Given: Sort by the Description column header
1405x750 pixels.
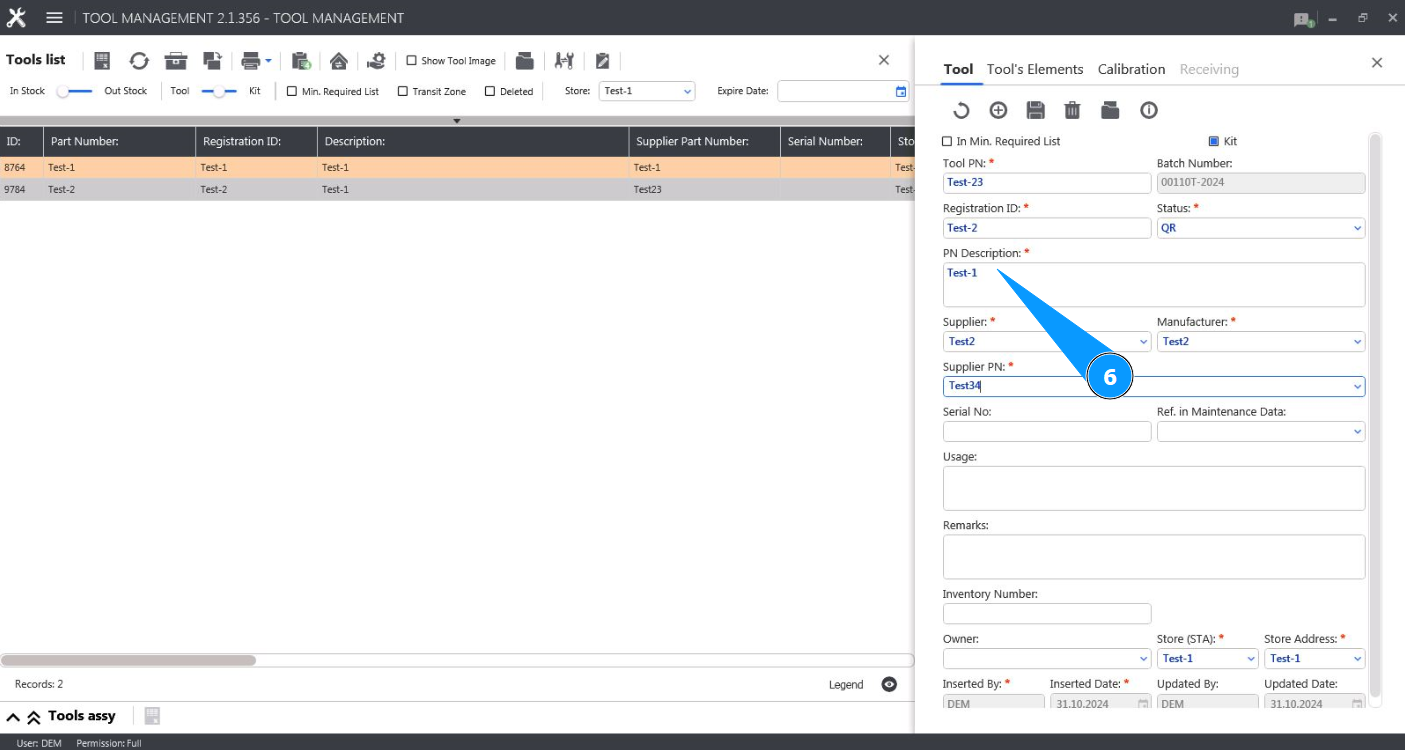Looking at the screenshot, I should pos(473,142).
